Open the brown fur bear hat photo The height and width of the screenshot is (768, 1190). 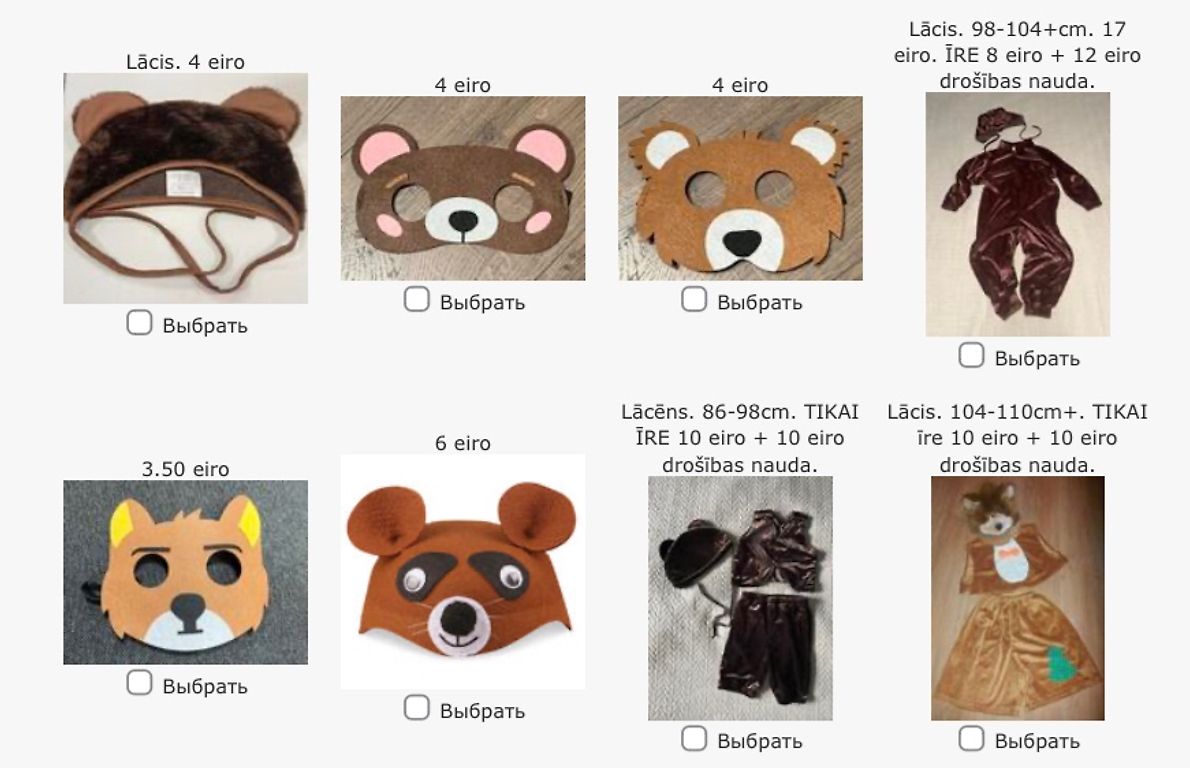pyautogui.click(x=186, y=188)
